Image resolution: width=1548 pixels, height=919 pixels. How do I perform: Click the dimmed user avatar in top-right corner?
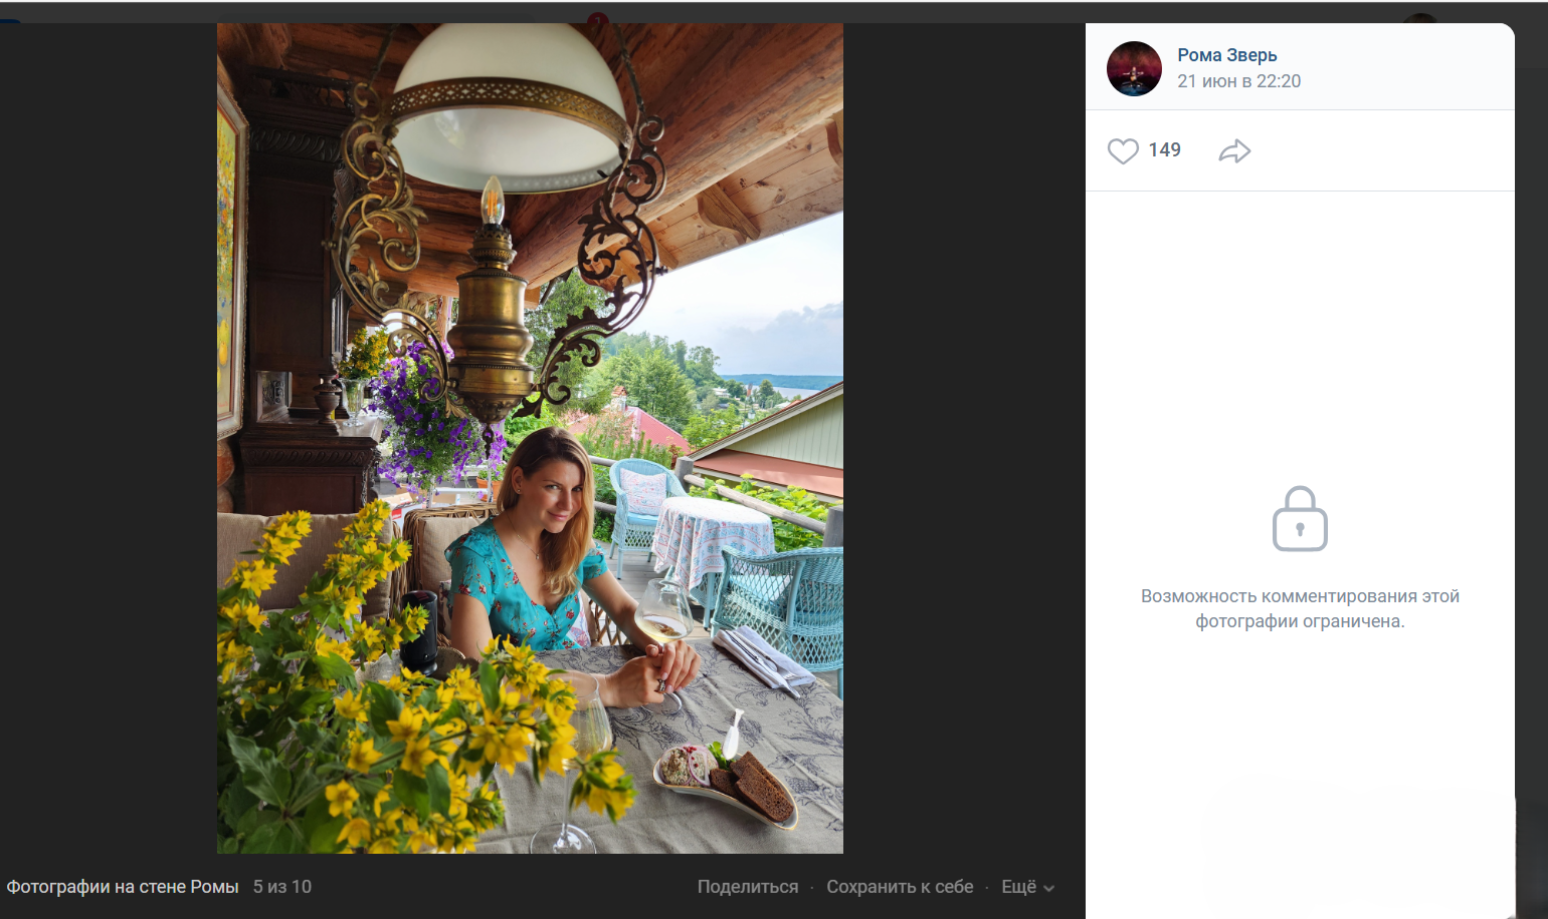1420,19
